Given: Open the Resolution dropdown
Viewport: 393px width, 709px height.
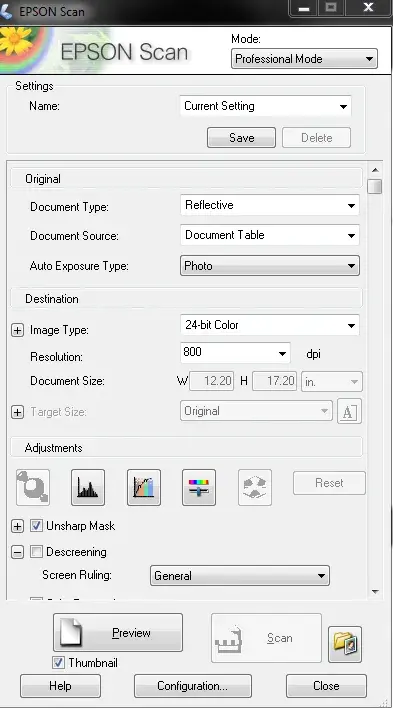Looking at the screenshot, I should 235,353.
